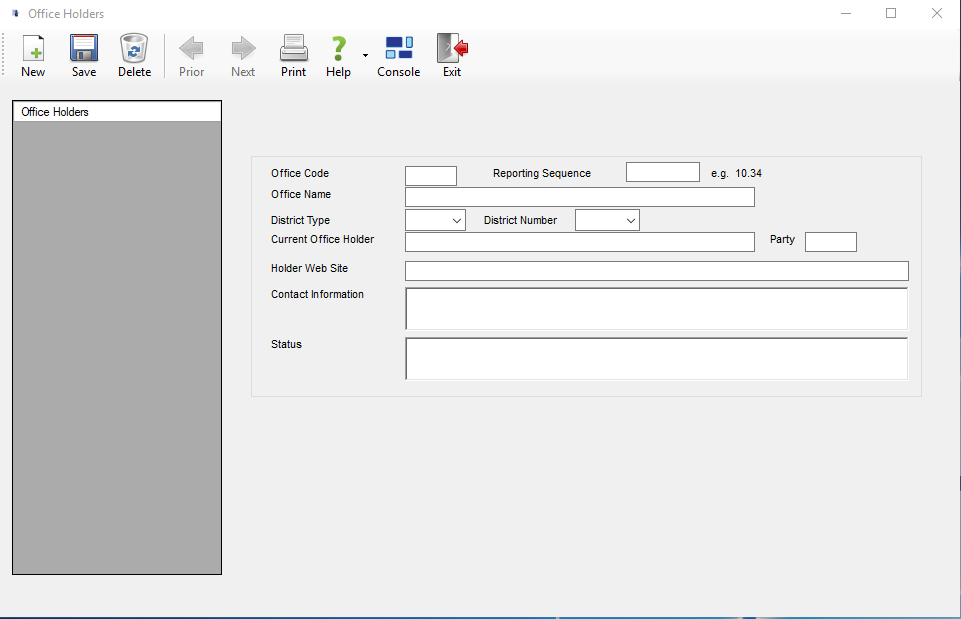Screen dimensions: 961x619
Task: Click the app icon in the title bar
Action: tap(15, 13)
